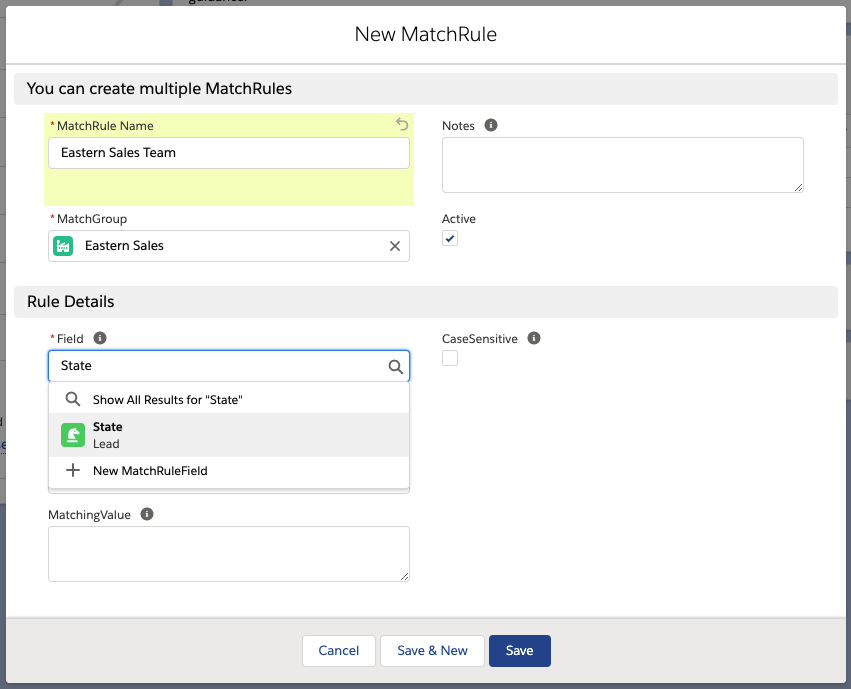The image size is (851, 689).
Task: Click the Save button
Action: coord(519,650)
